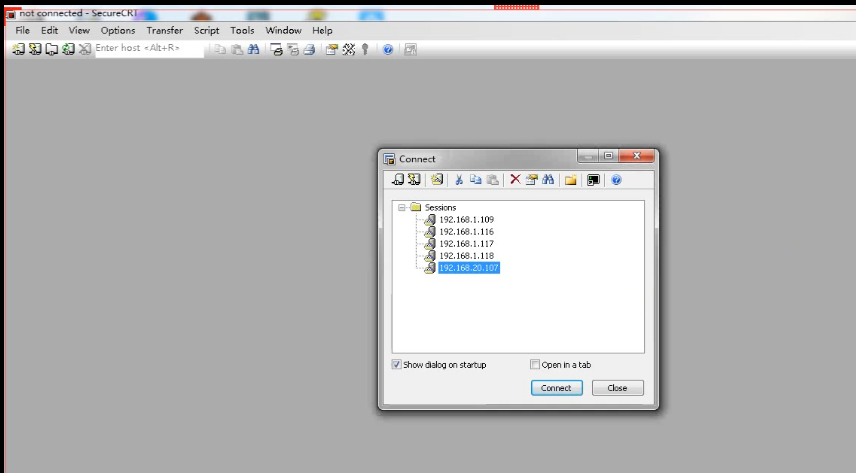Click the Reconnect green-arrow icon in main toolbar

(x=68, y=49)
